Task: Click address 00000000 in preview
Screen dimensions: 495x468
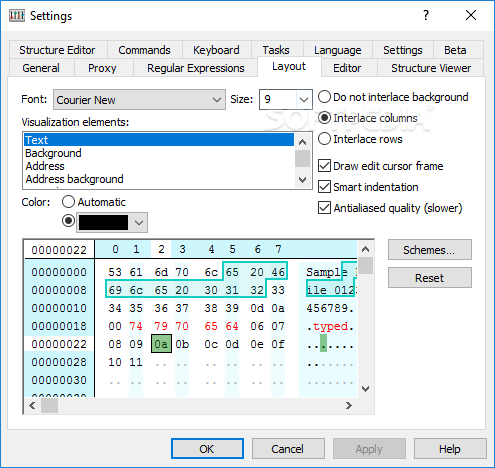Action: (59, 272)
